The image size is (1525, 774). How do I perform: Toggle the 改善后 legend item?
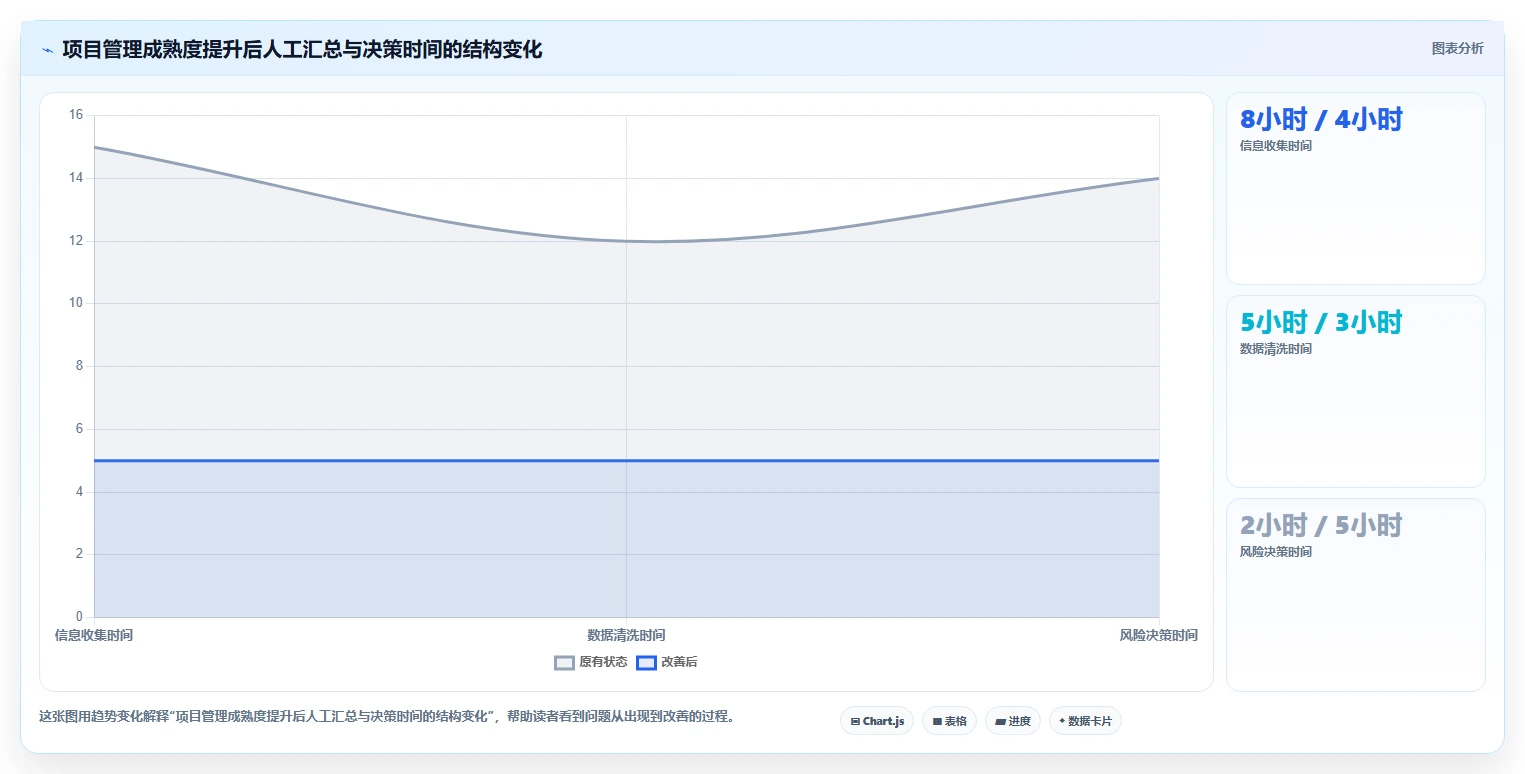[667, 662]
